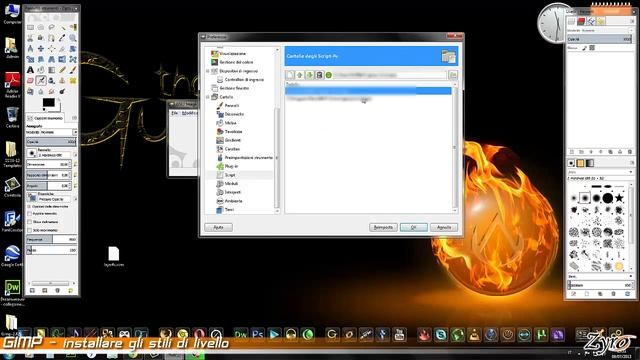Open the YouTube icon in the bottom dock
The width and height of the screenshot is (640, 360).
[x=399, y=335]
